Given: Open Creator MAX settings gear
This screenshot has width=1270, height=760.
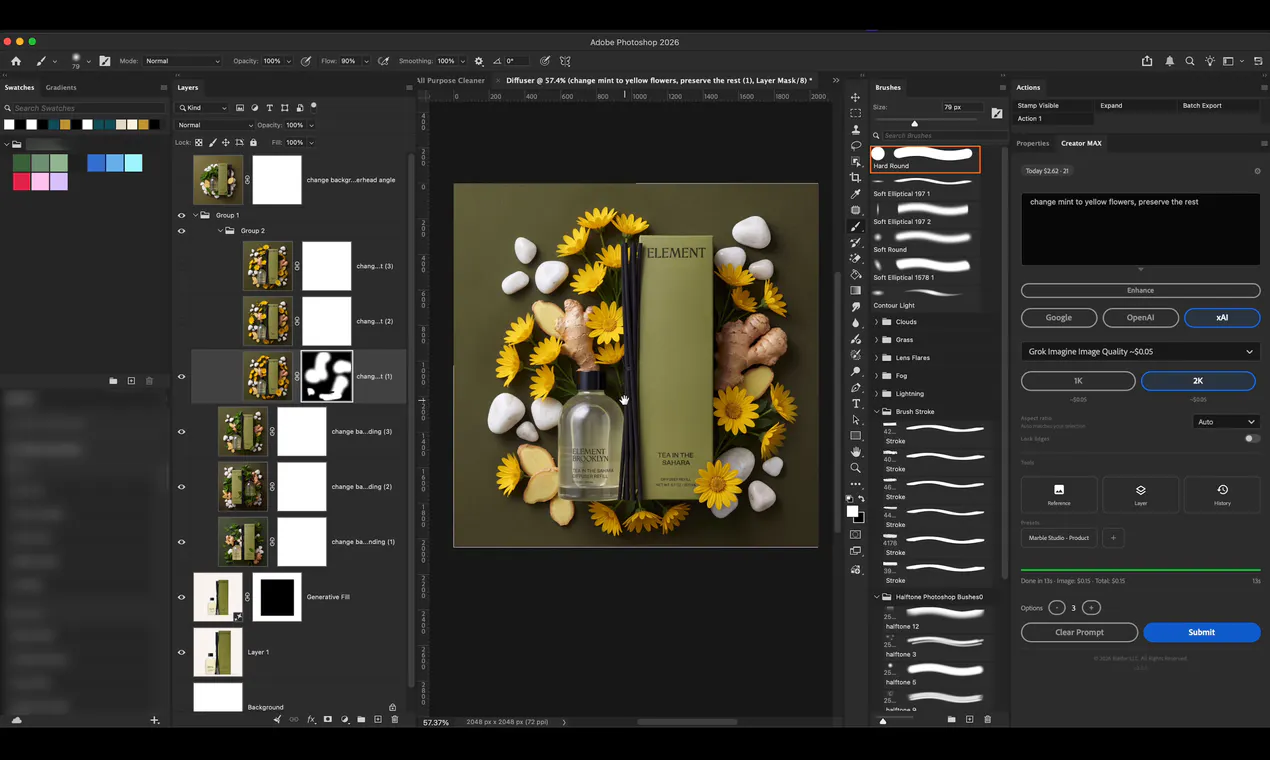Looking at the screenshot, I should pos(1257,171).
